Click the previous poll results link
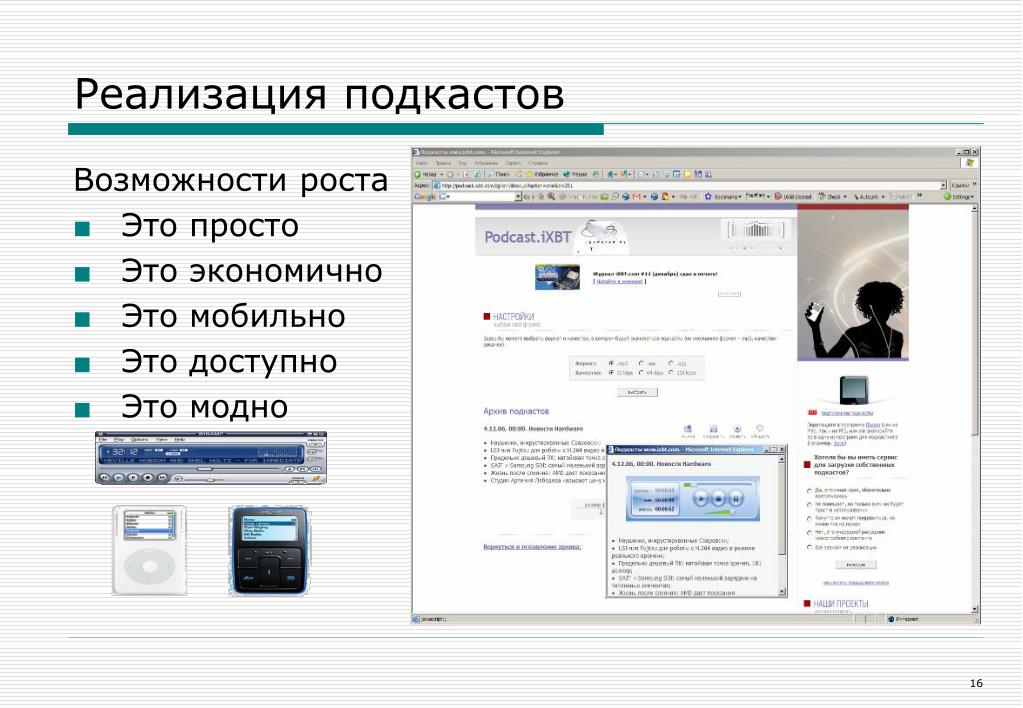1023x708 pixels. pos(855,583)
